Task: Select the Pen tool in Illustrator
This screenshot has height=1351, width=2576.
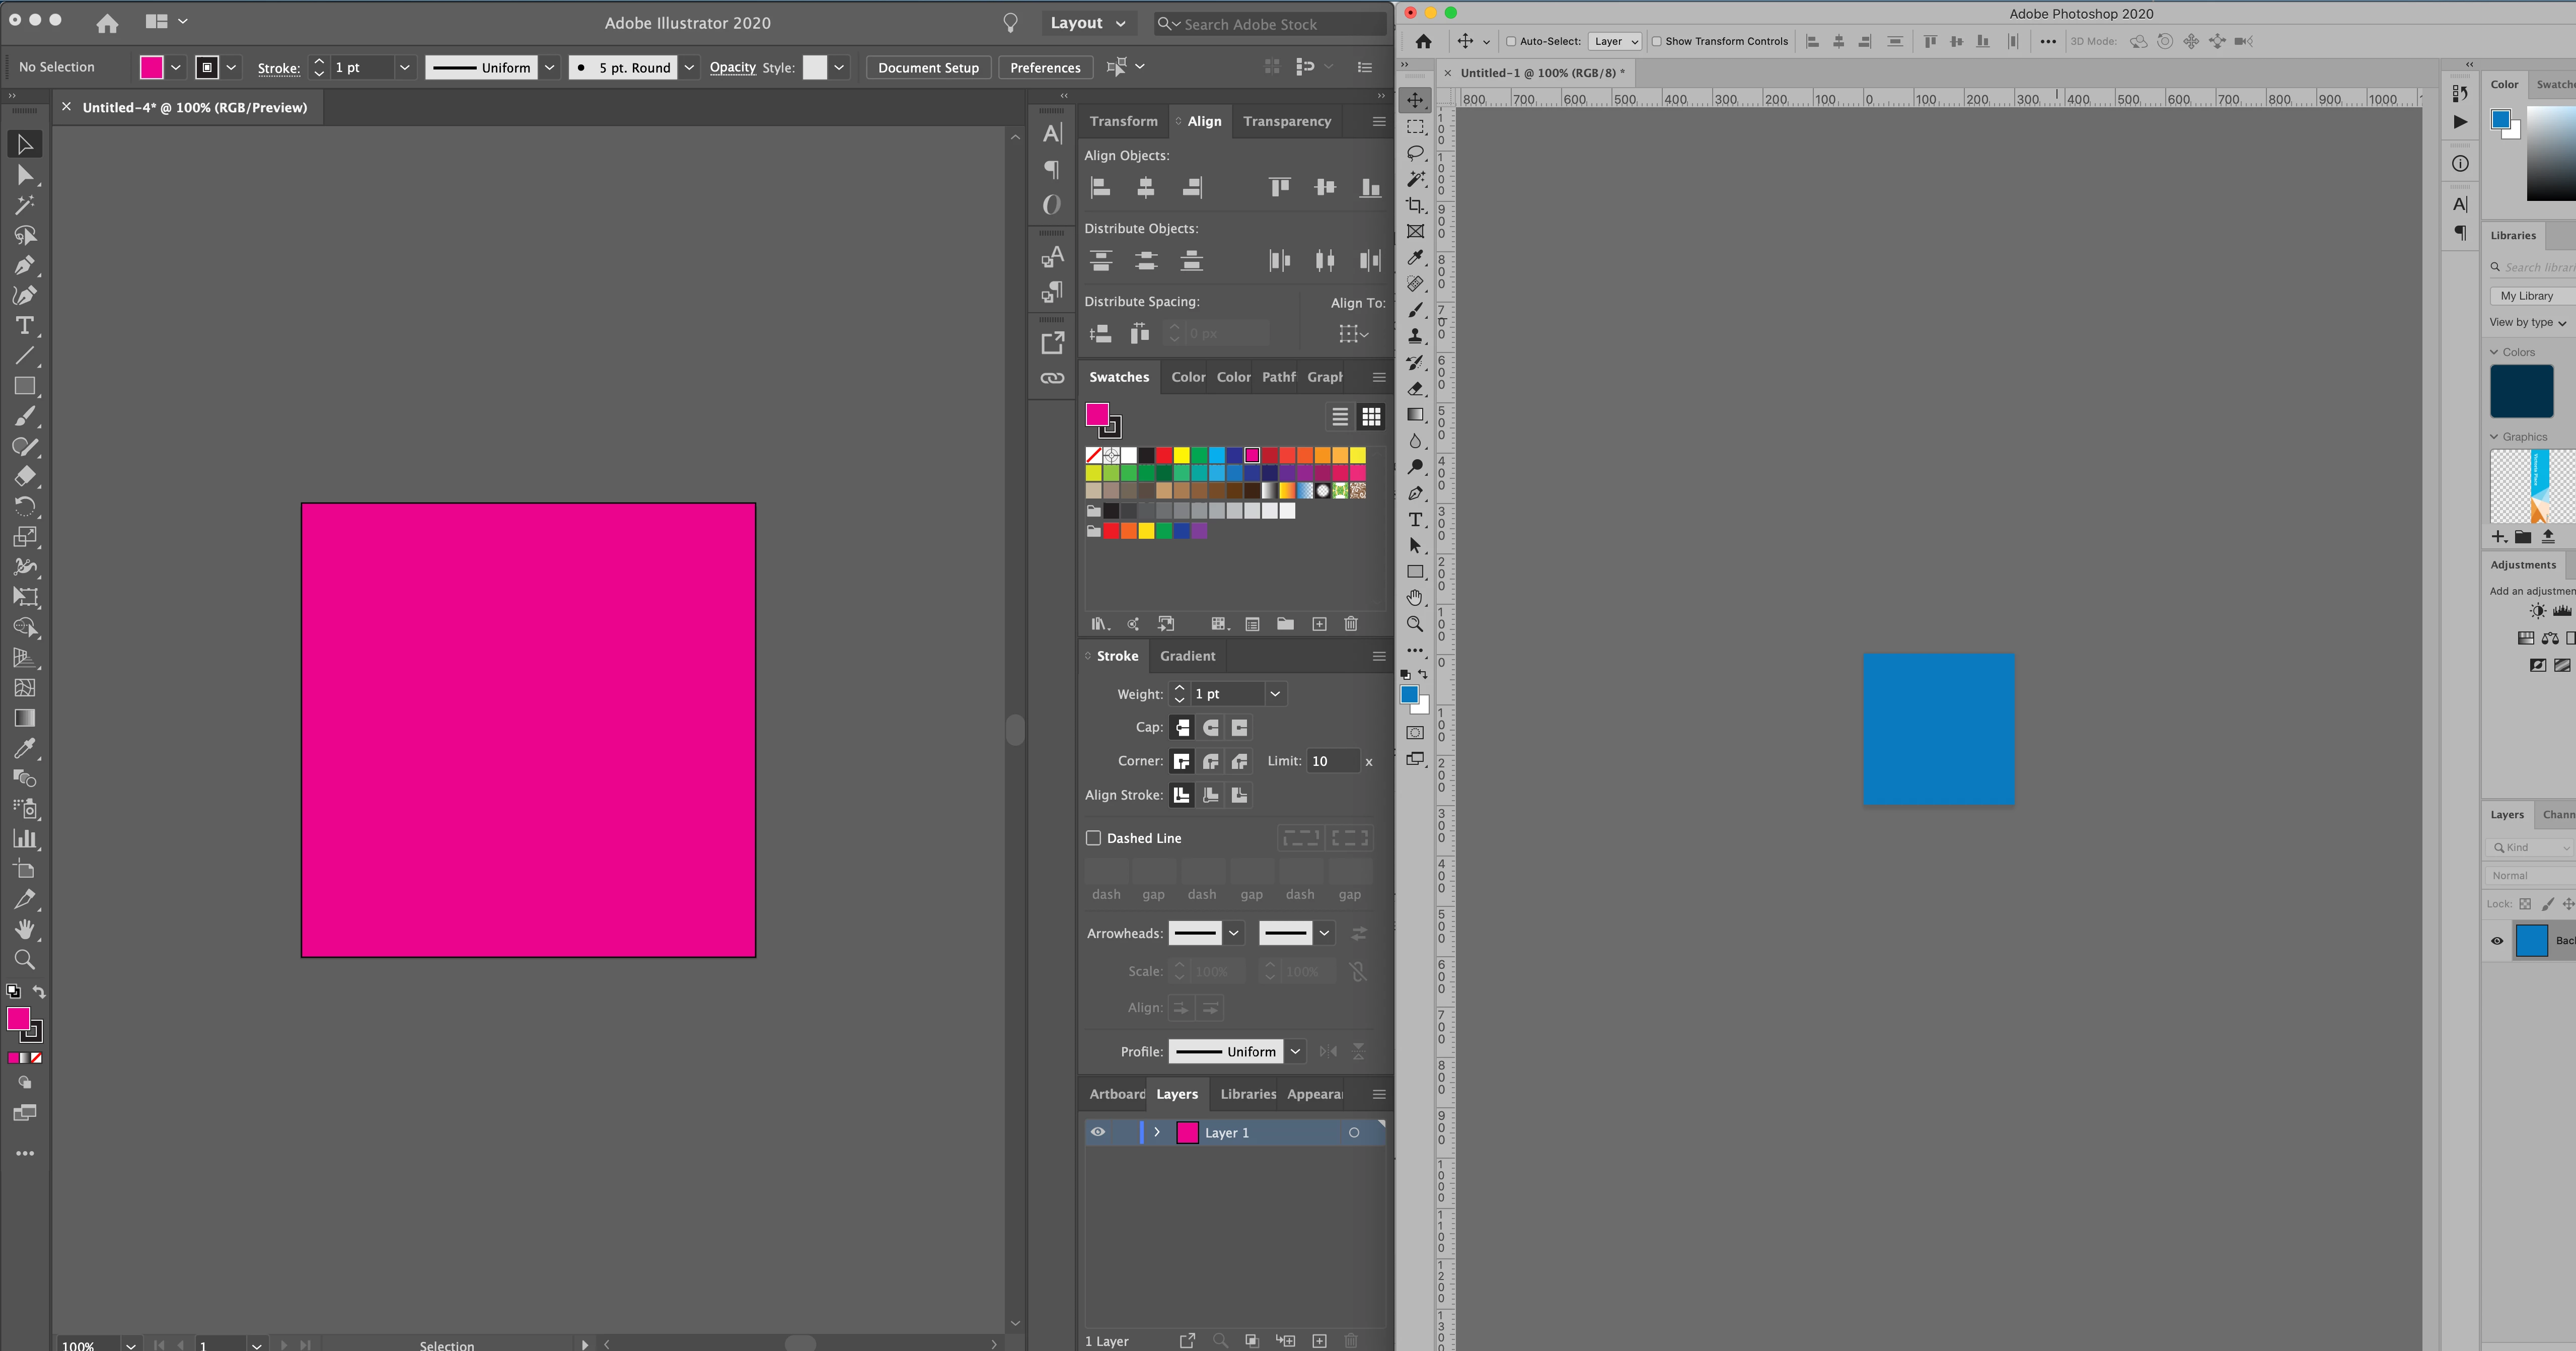Action: click(24, 265)
